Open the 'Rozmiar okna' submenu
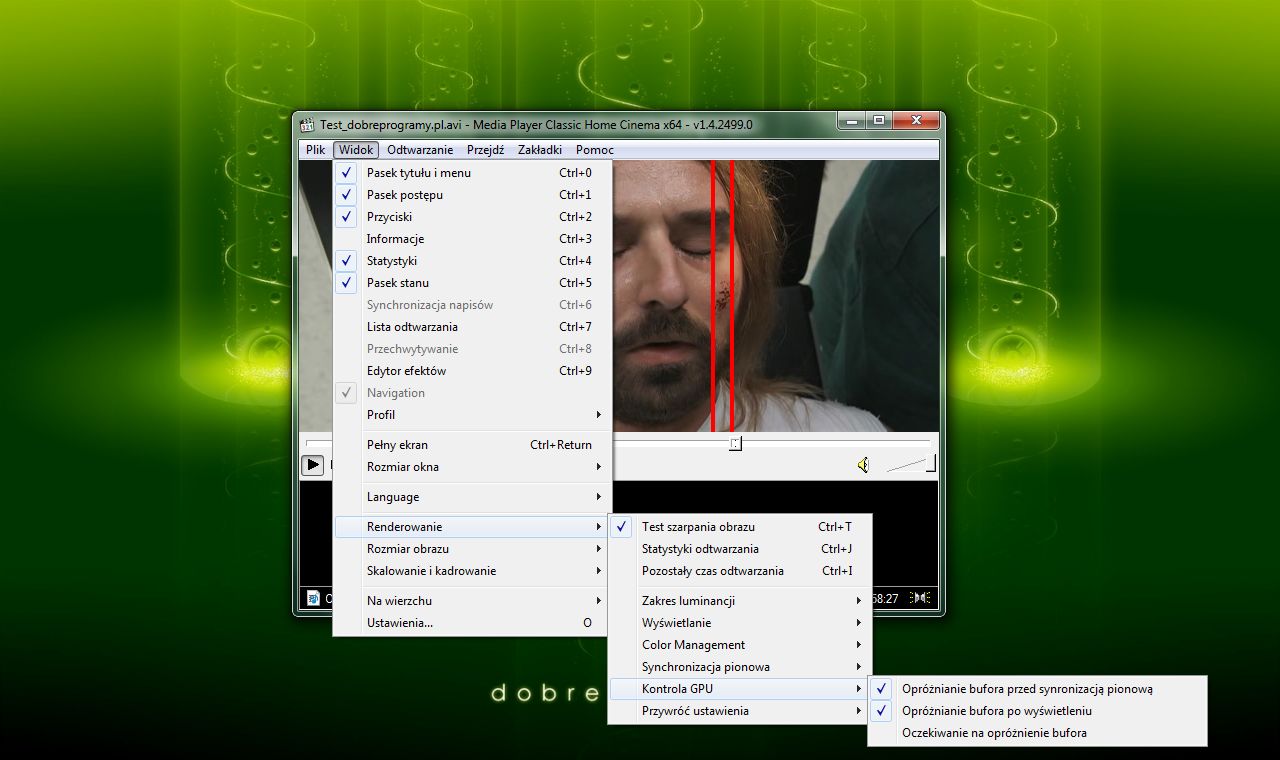The image size is (1280, 760). (470, 467)
